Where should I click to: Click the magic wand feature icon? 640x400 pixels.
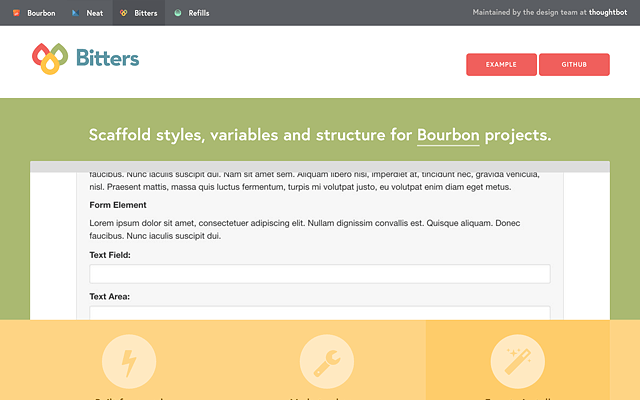pyautogui.click(x=518, y=362)
